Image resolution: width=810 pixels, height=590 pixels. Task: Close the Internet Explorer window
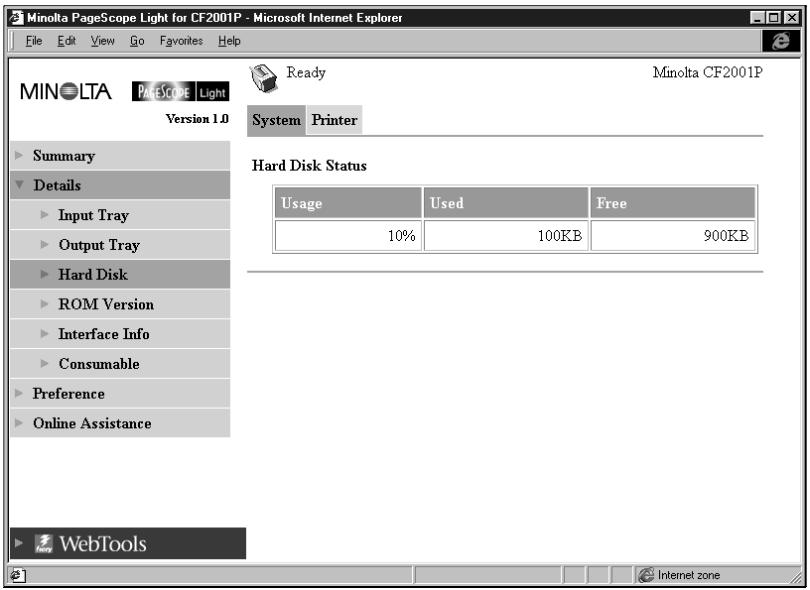(791, 18)
